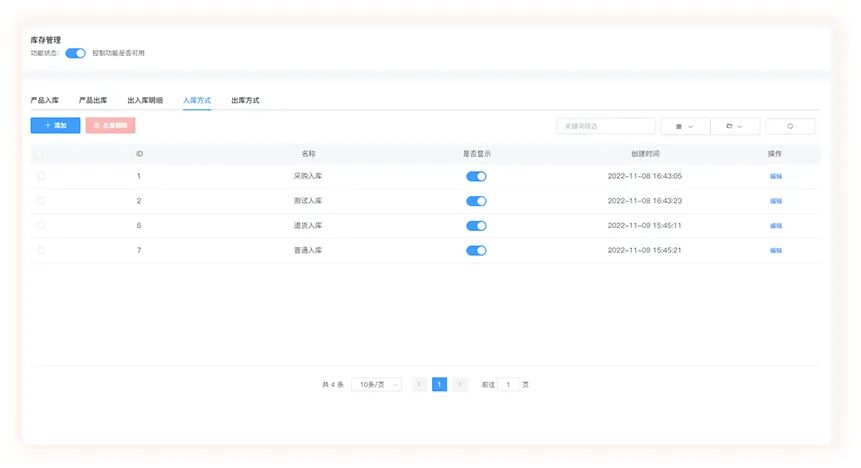
Task: Click timestamp 2022-11-09 15:45:11
Action: tap(645, 225)
